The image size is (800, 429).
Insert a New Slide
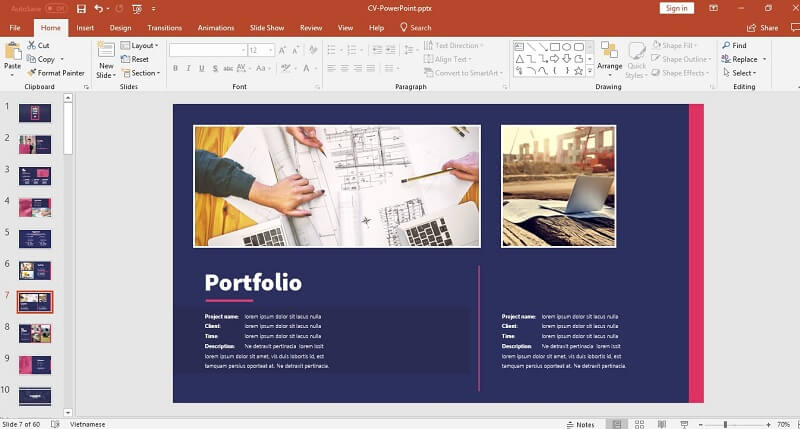[105, 58]
